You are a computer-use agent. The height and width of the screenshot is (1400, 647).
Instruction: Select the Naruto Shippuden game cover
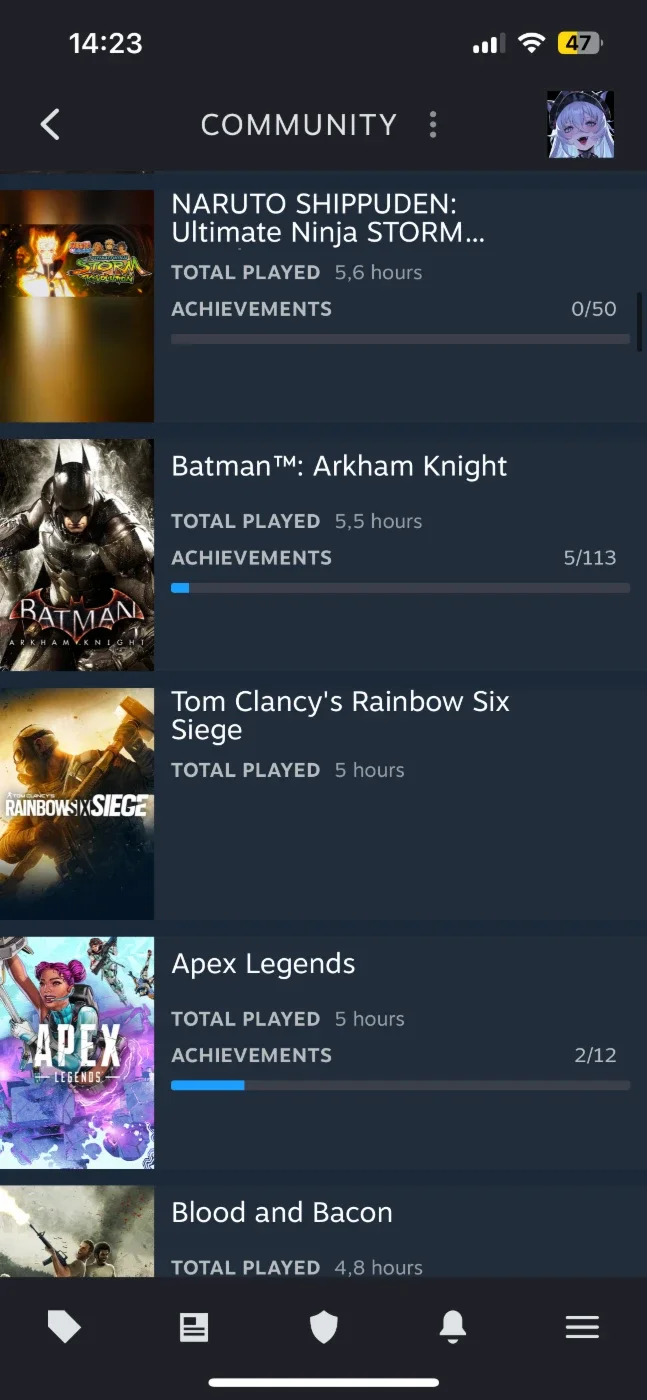(x=77, y=306)
